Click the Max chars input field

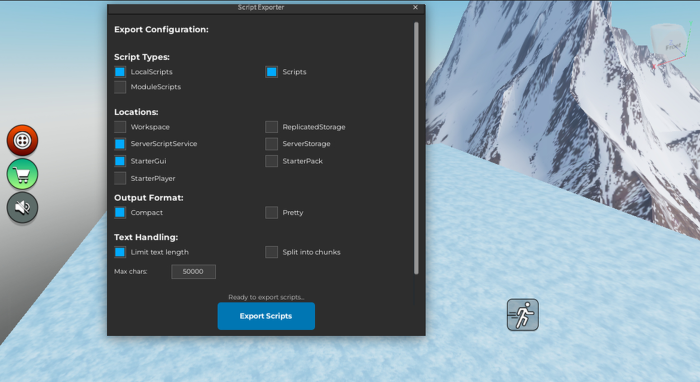193,272
